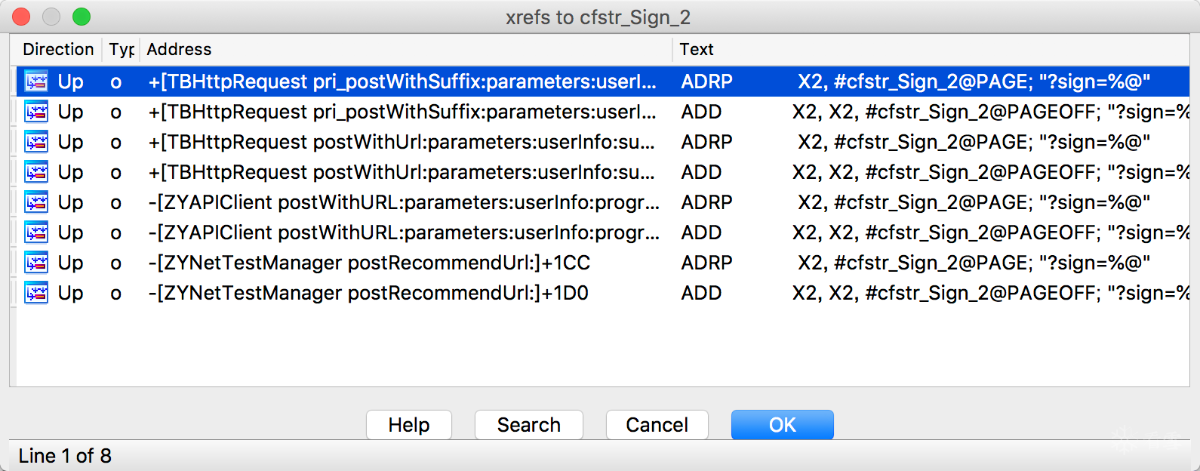The width and height of the screenshot is (1200, 471).
Task: Click the Search button
Action: pos(529,425)
